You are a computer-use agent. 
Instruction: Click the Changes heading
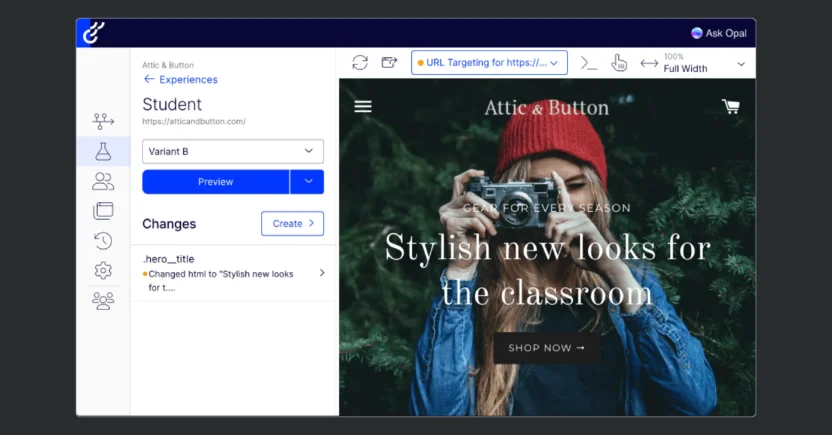169,224
